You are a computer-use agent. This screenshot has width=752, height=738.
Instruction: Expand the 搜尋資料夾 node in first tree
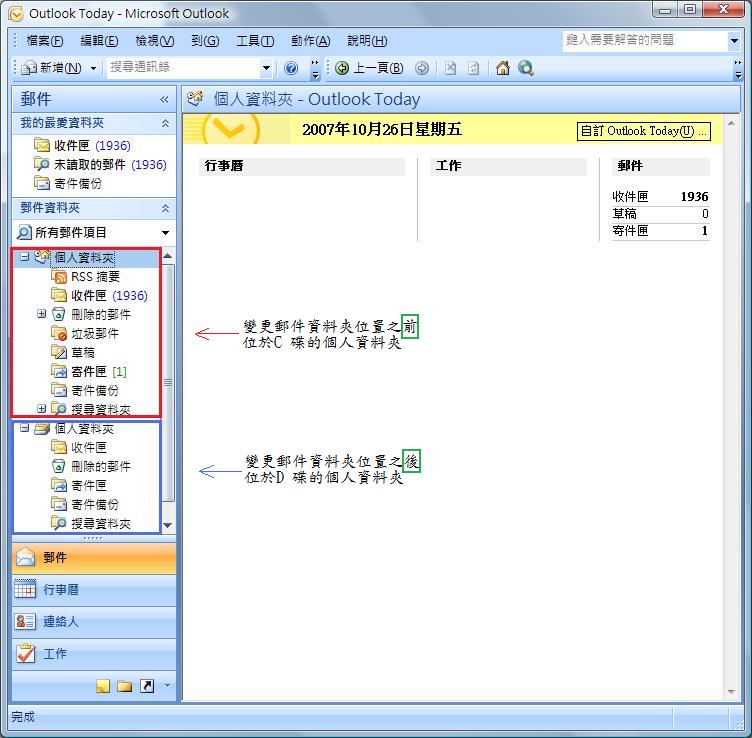point(42,409)
